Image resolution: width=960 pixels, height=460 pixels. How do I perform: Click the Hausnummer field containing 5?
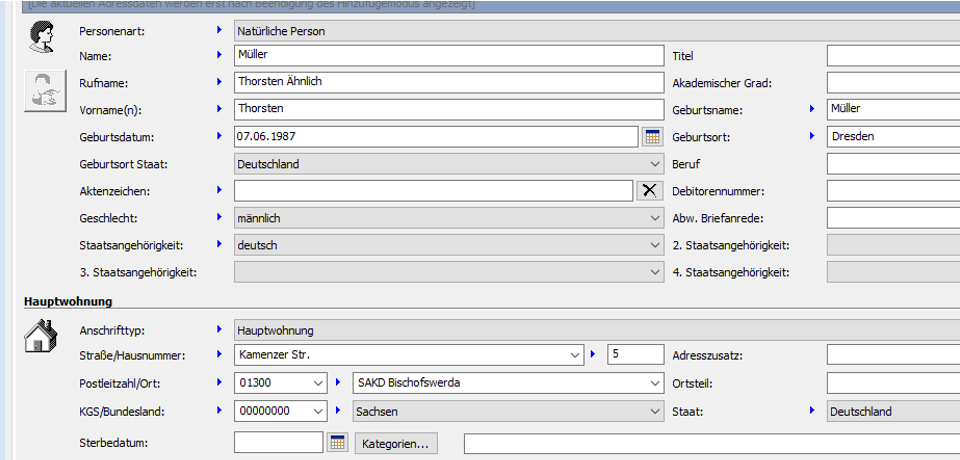634,354
